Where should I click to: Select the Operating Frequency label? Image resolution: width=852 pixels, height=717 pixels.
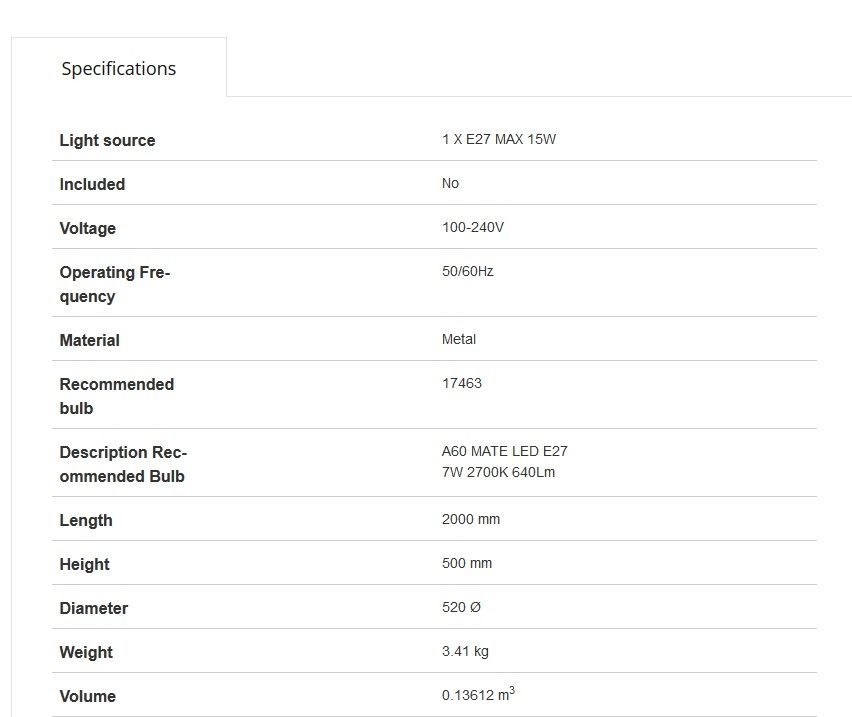115,284
